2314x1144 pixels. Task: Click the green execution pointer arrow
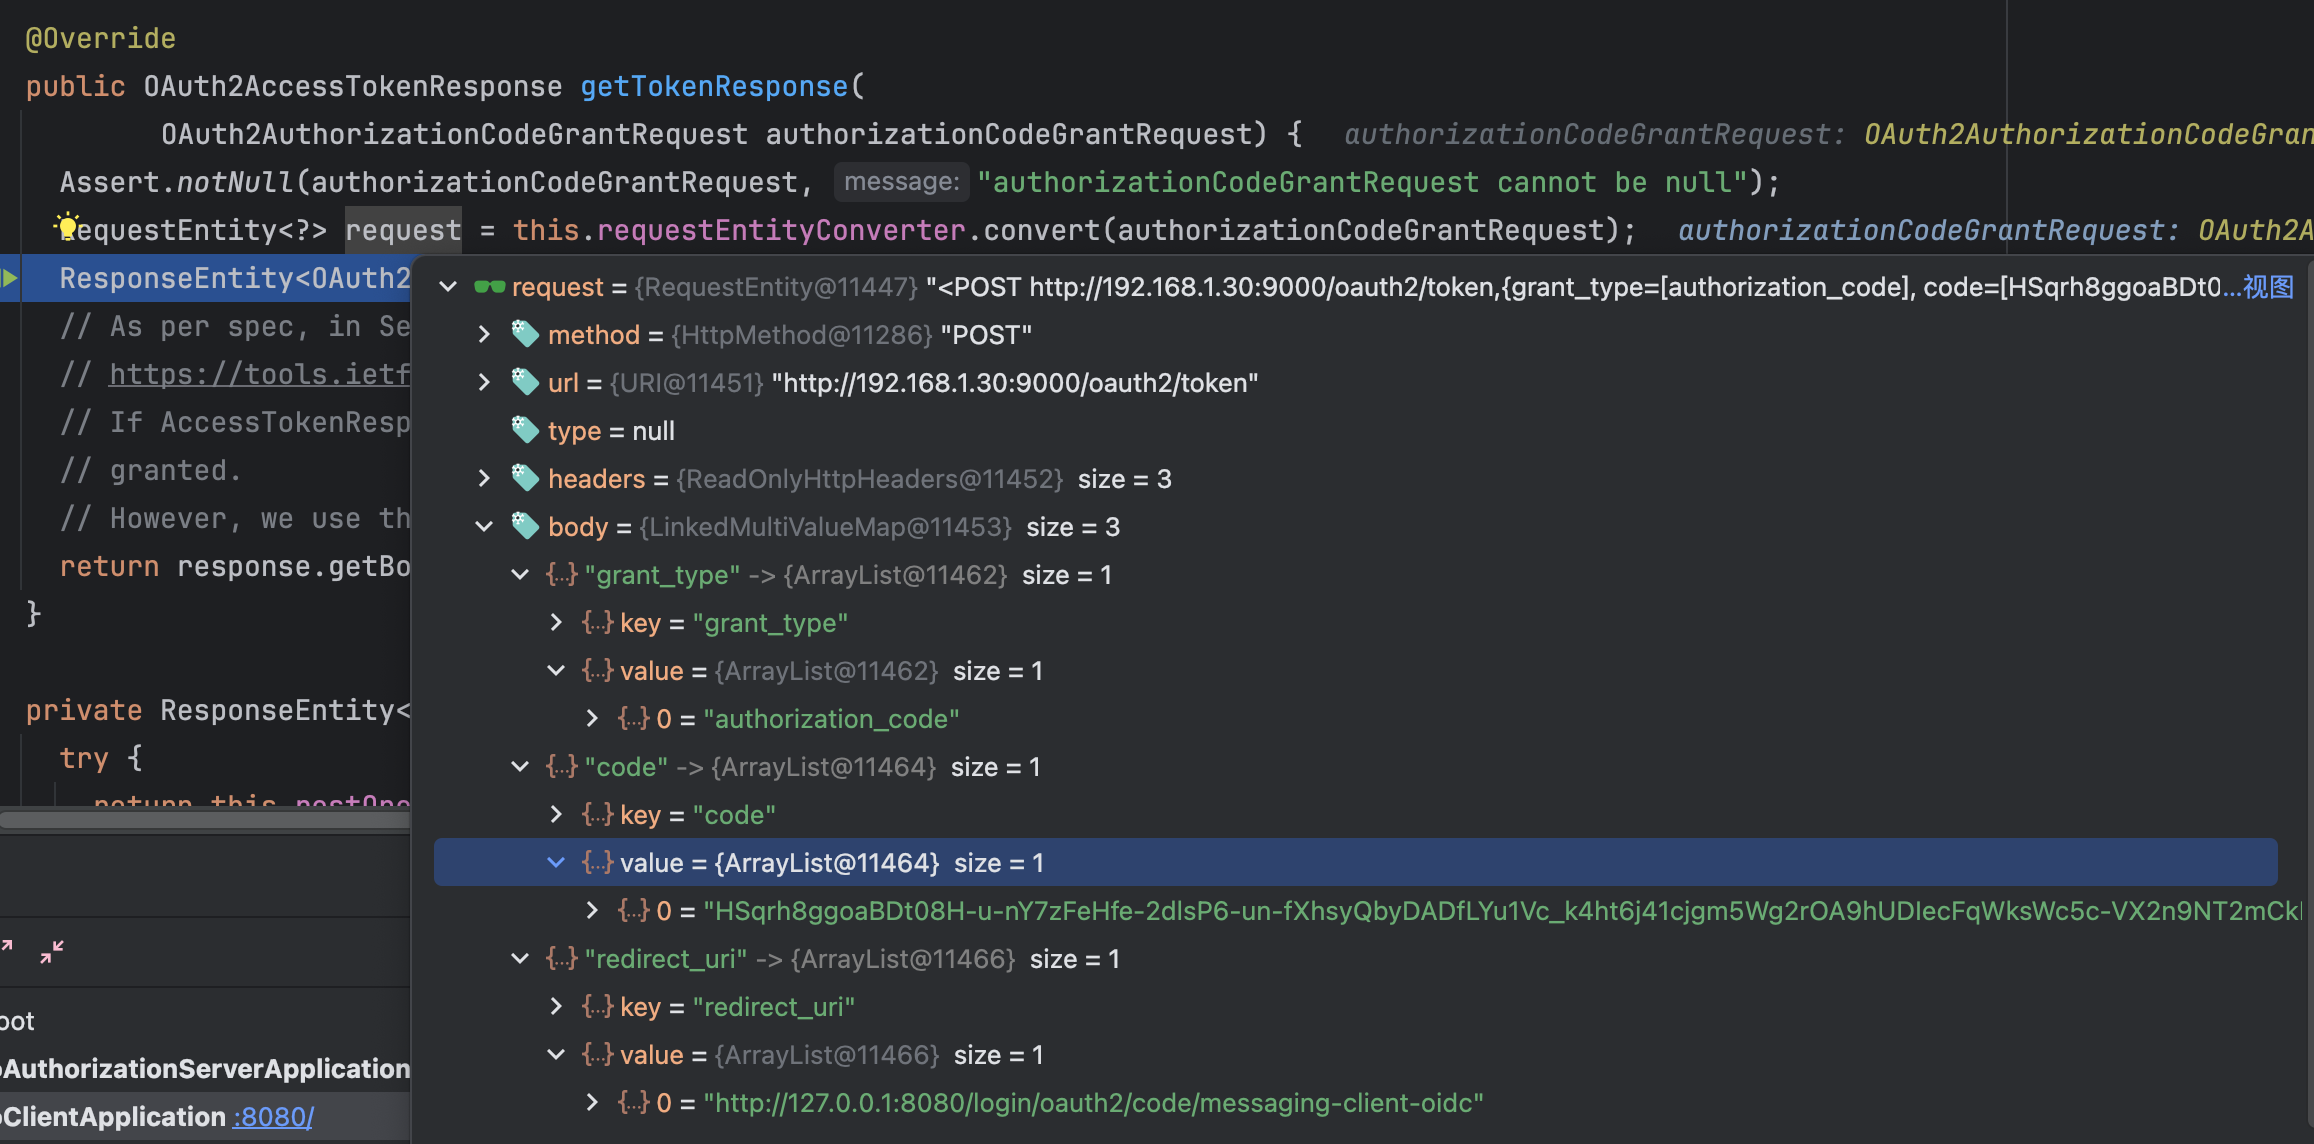pos(8,278)
